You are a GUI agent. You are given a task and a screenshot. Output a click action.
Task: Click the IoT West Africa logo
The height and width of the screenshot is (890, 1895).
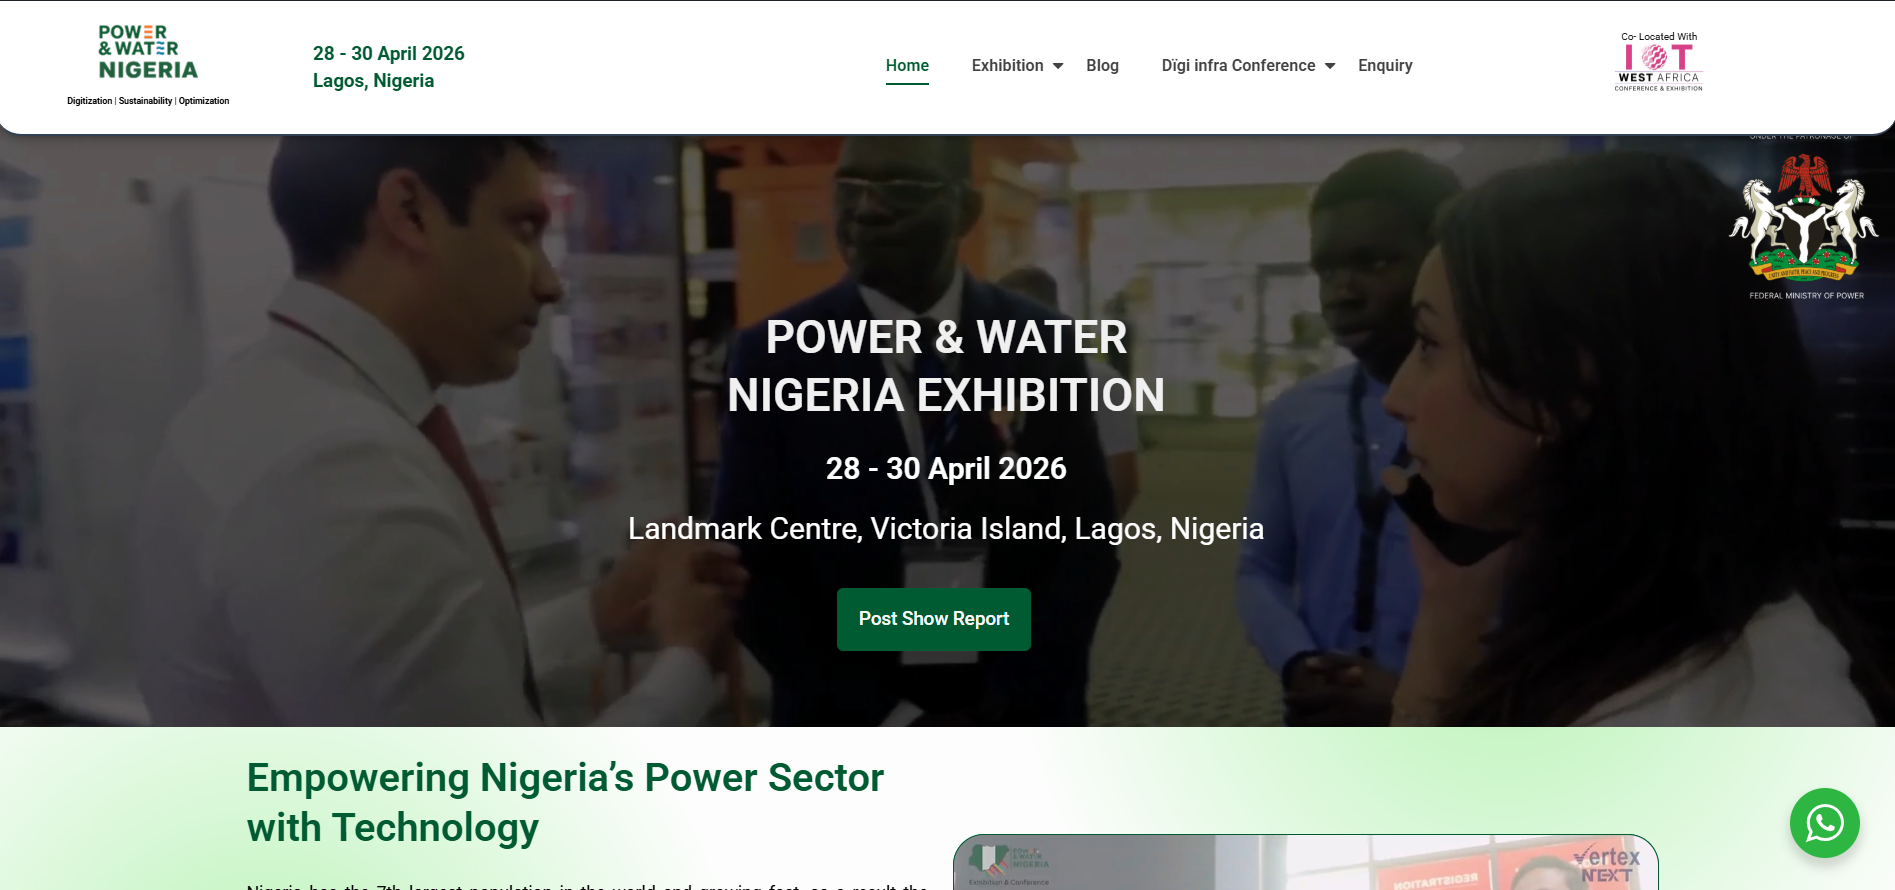point(1658,62)
